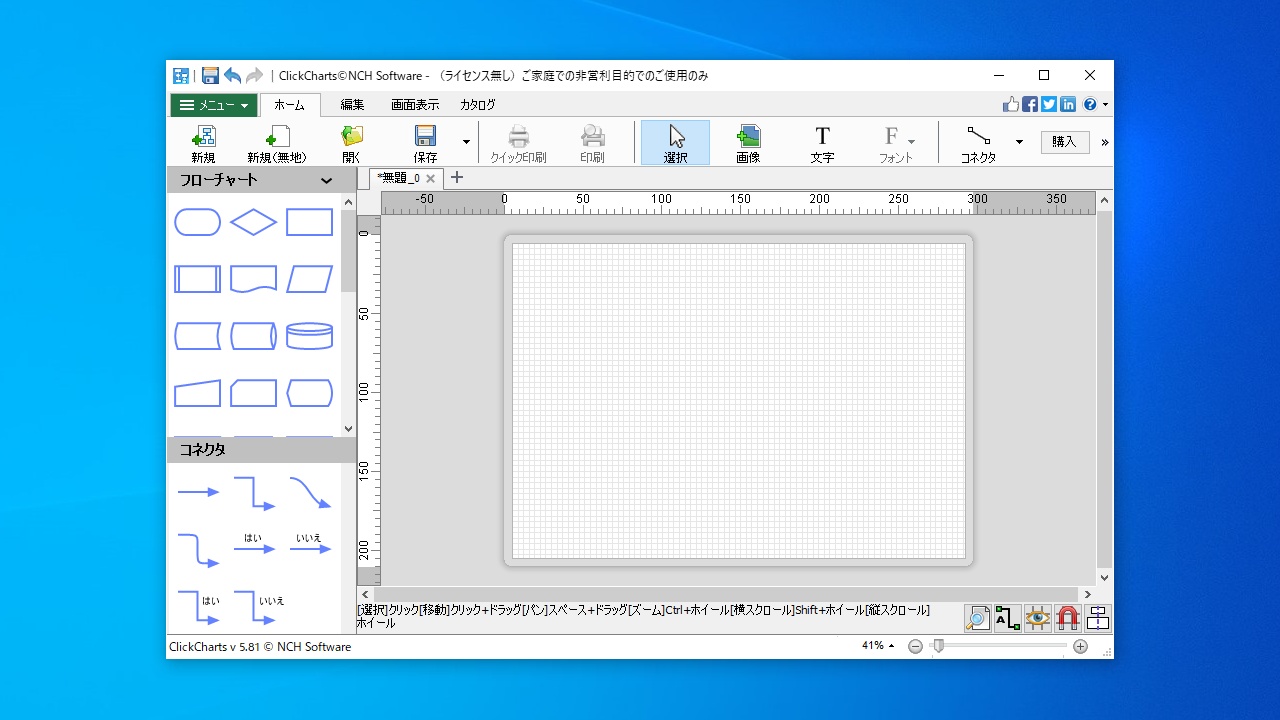The width and height of the screenshot is (1280, 720).
Task: Click the shapes panel vertical scrollbar
Action: (349, 250)
